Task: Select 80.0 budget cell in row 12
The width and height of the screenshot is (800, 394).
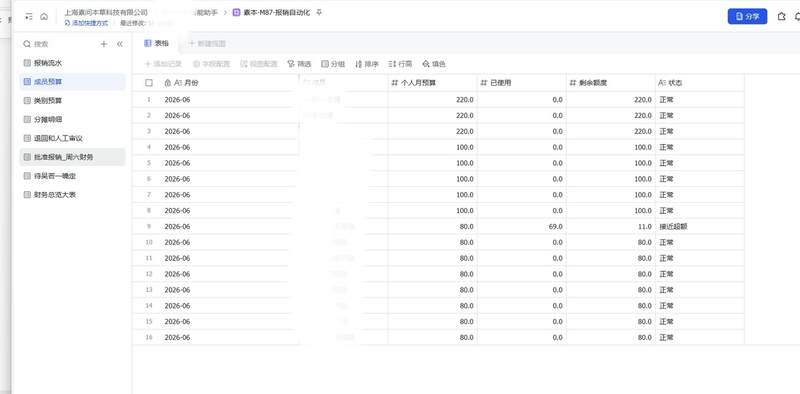Action: [433, 274]
